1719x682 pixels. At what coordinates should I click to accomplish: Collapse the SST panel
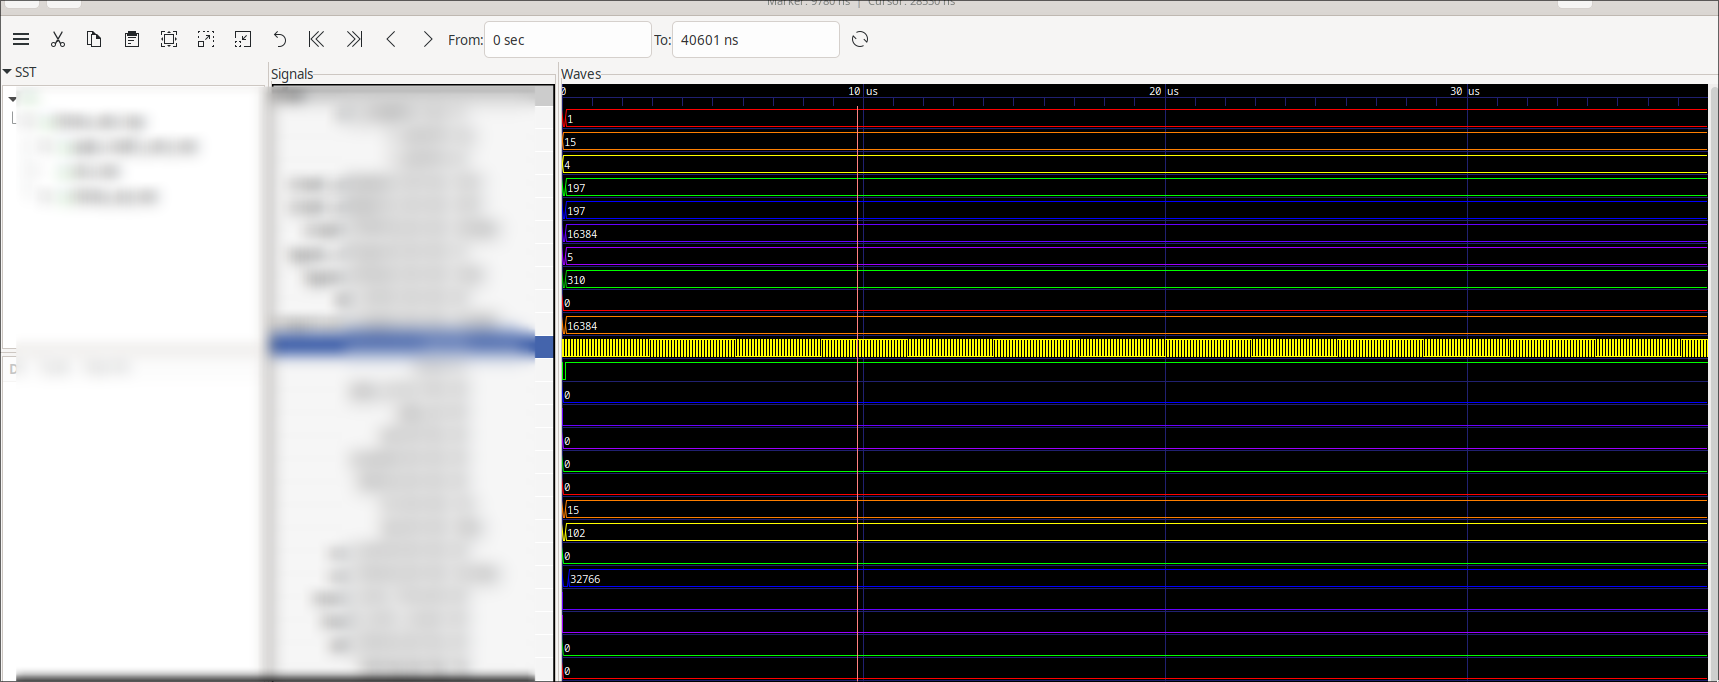pyautogui.click(x=7, y=72)
